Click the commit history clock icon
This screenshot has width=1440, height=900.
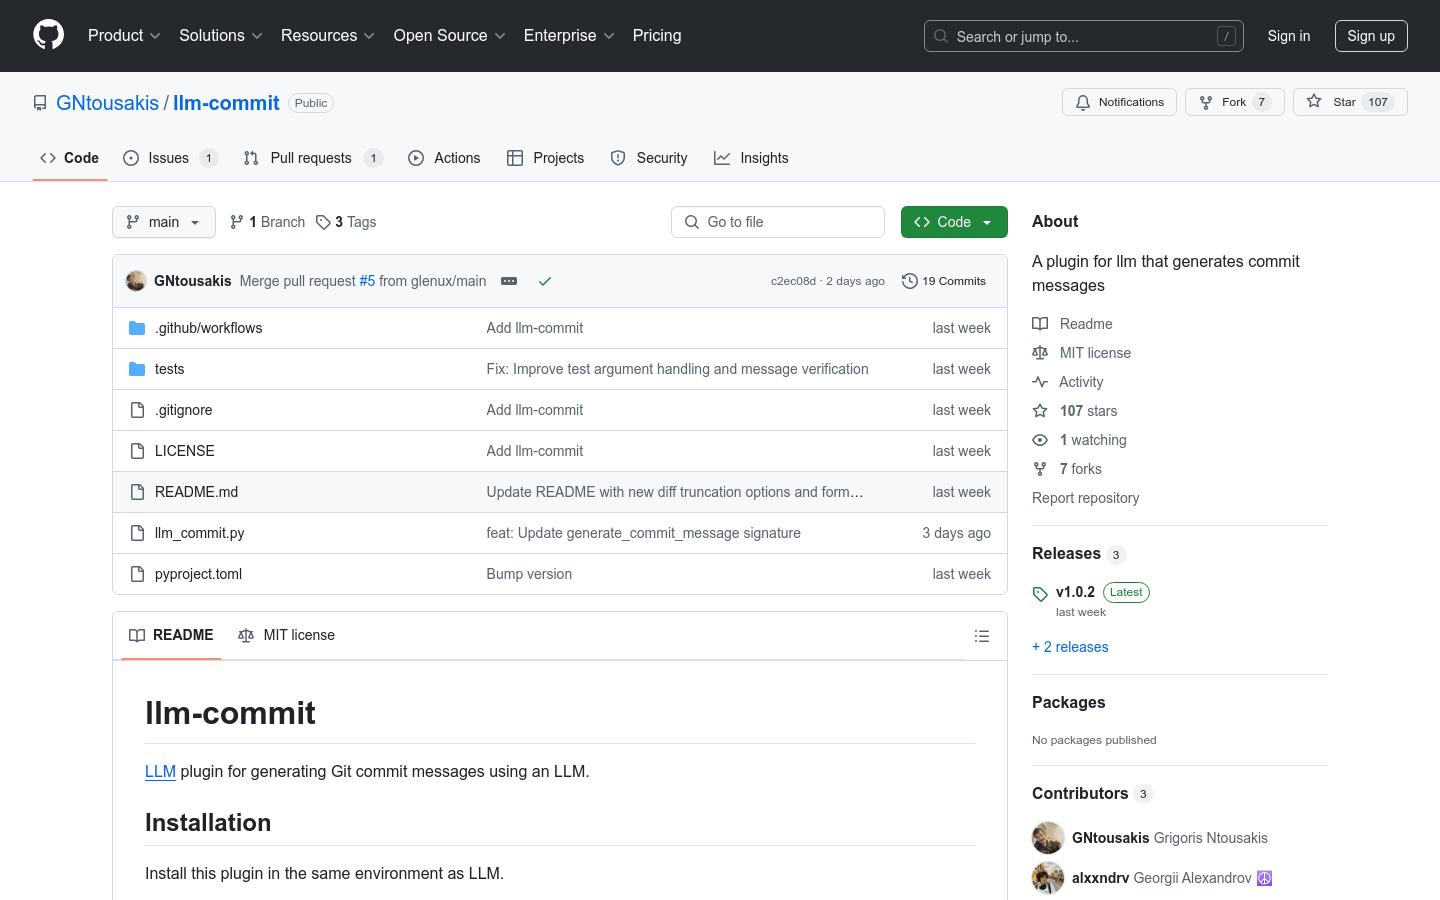(x=909, y=281)
